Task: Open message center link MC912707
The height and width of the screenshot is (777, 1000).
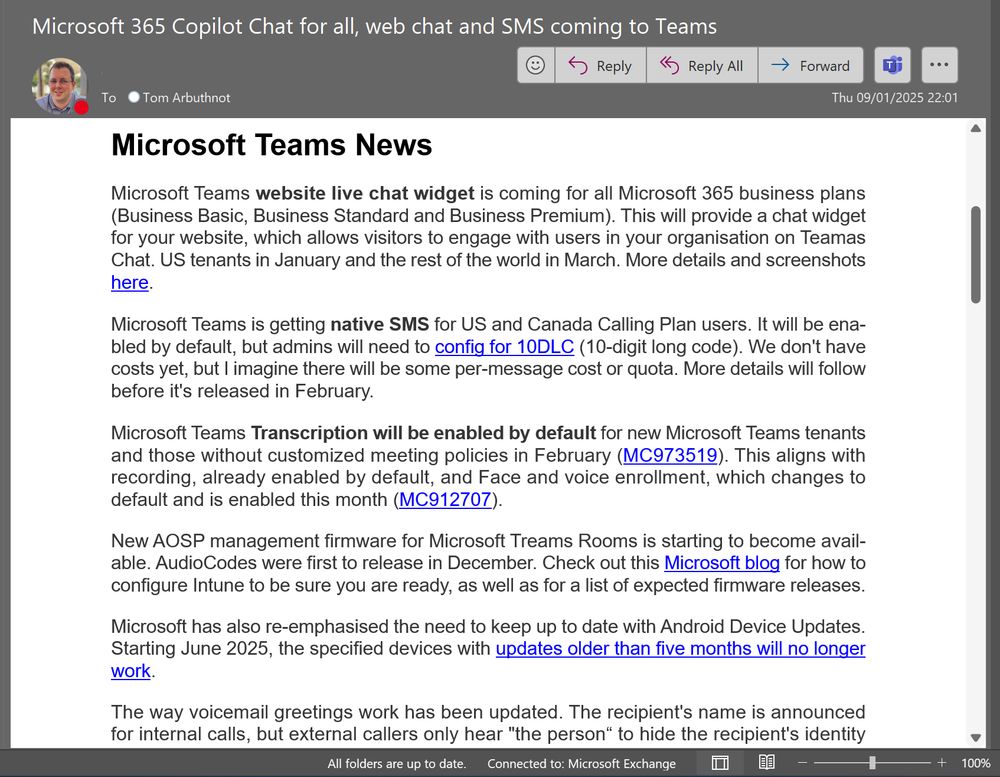Action: (x=445, y=500)
